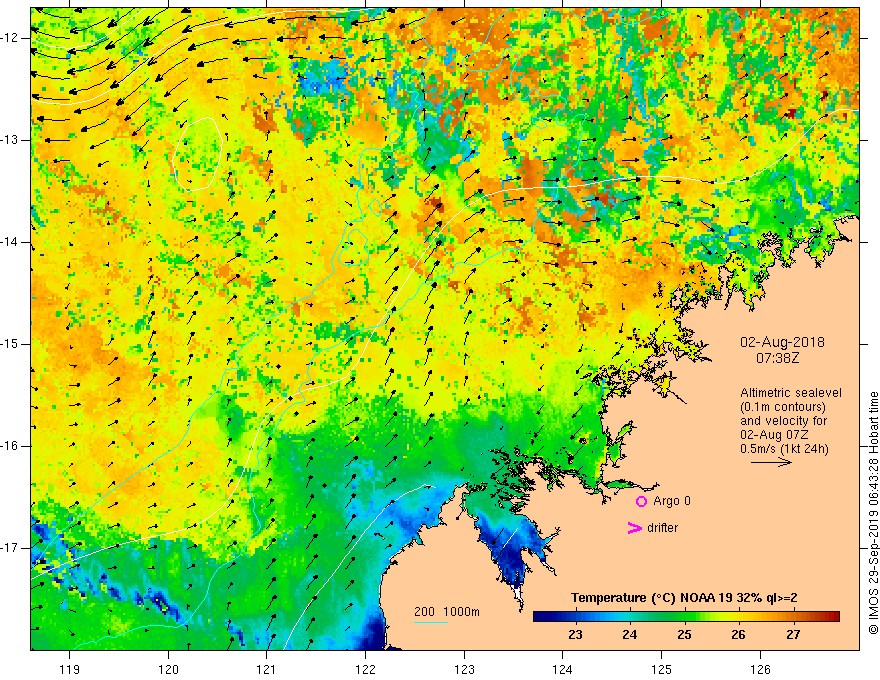Click the 27 tick on temperature scale
880x680 pixels.
pos(793,635)
